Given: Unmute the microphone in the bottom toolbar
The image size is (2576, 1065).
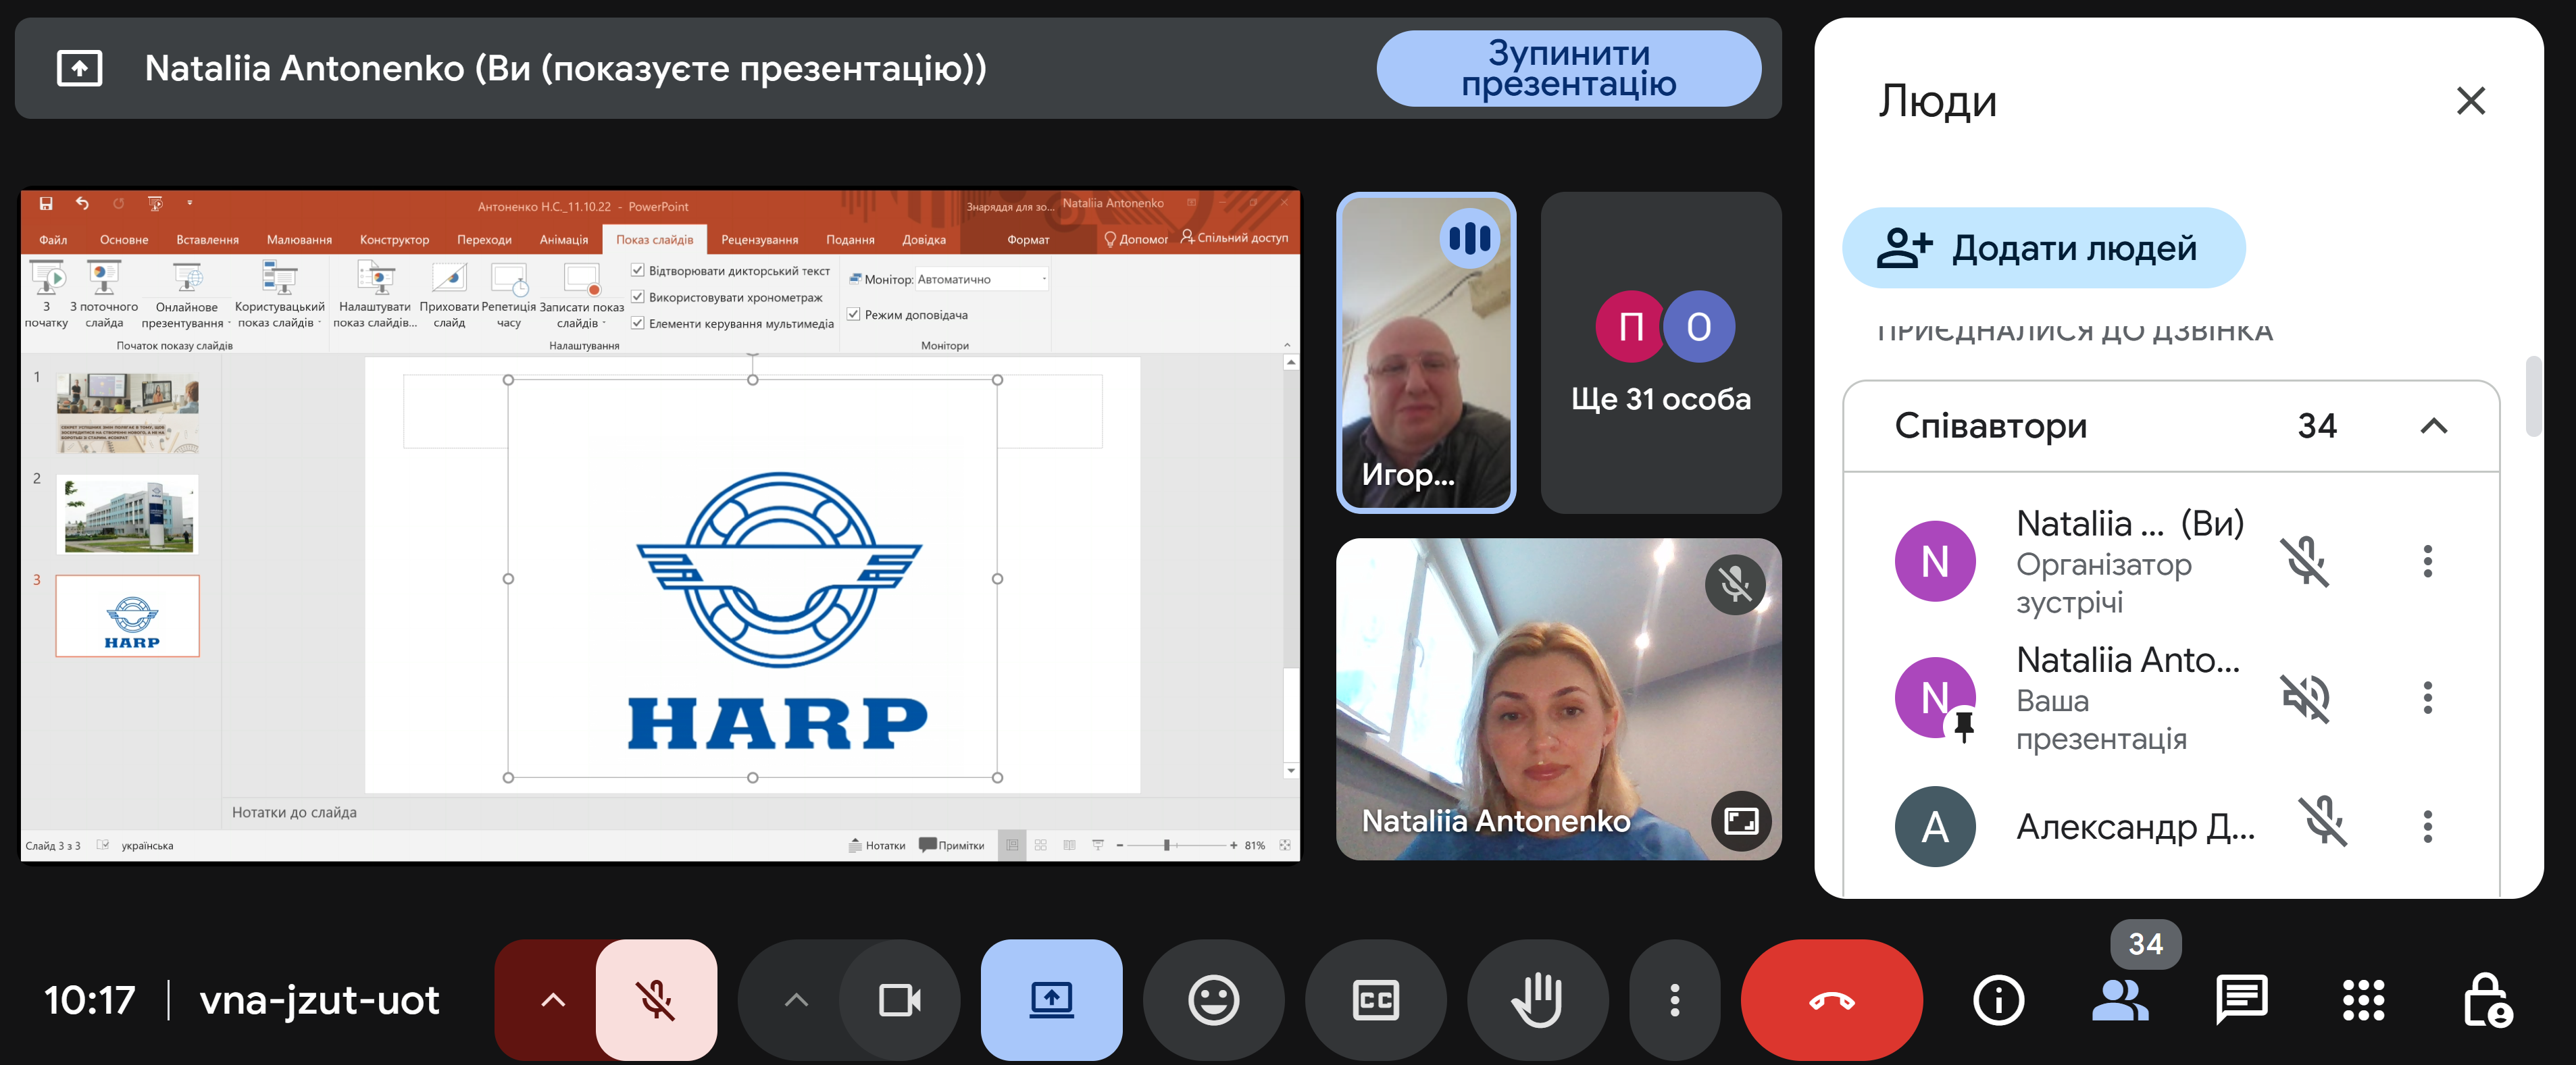Looking at the screenshot, I should [656, 999].
